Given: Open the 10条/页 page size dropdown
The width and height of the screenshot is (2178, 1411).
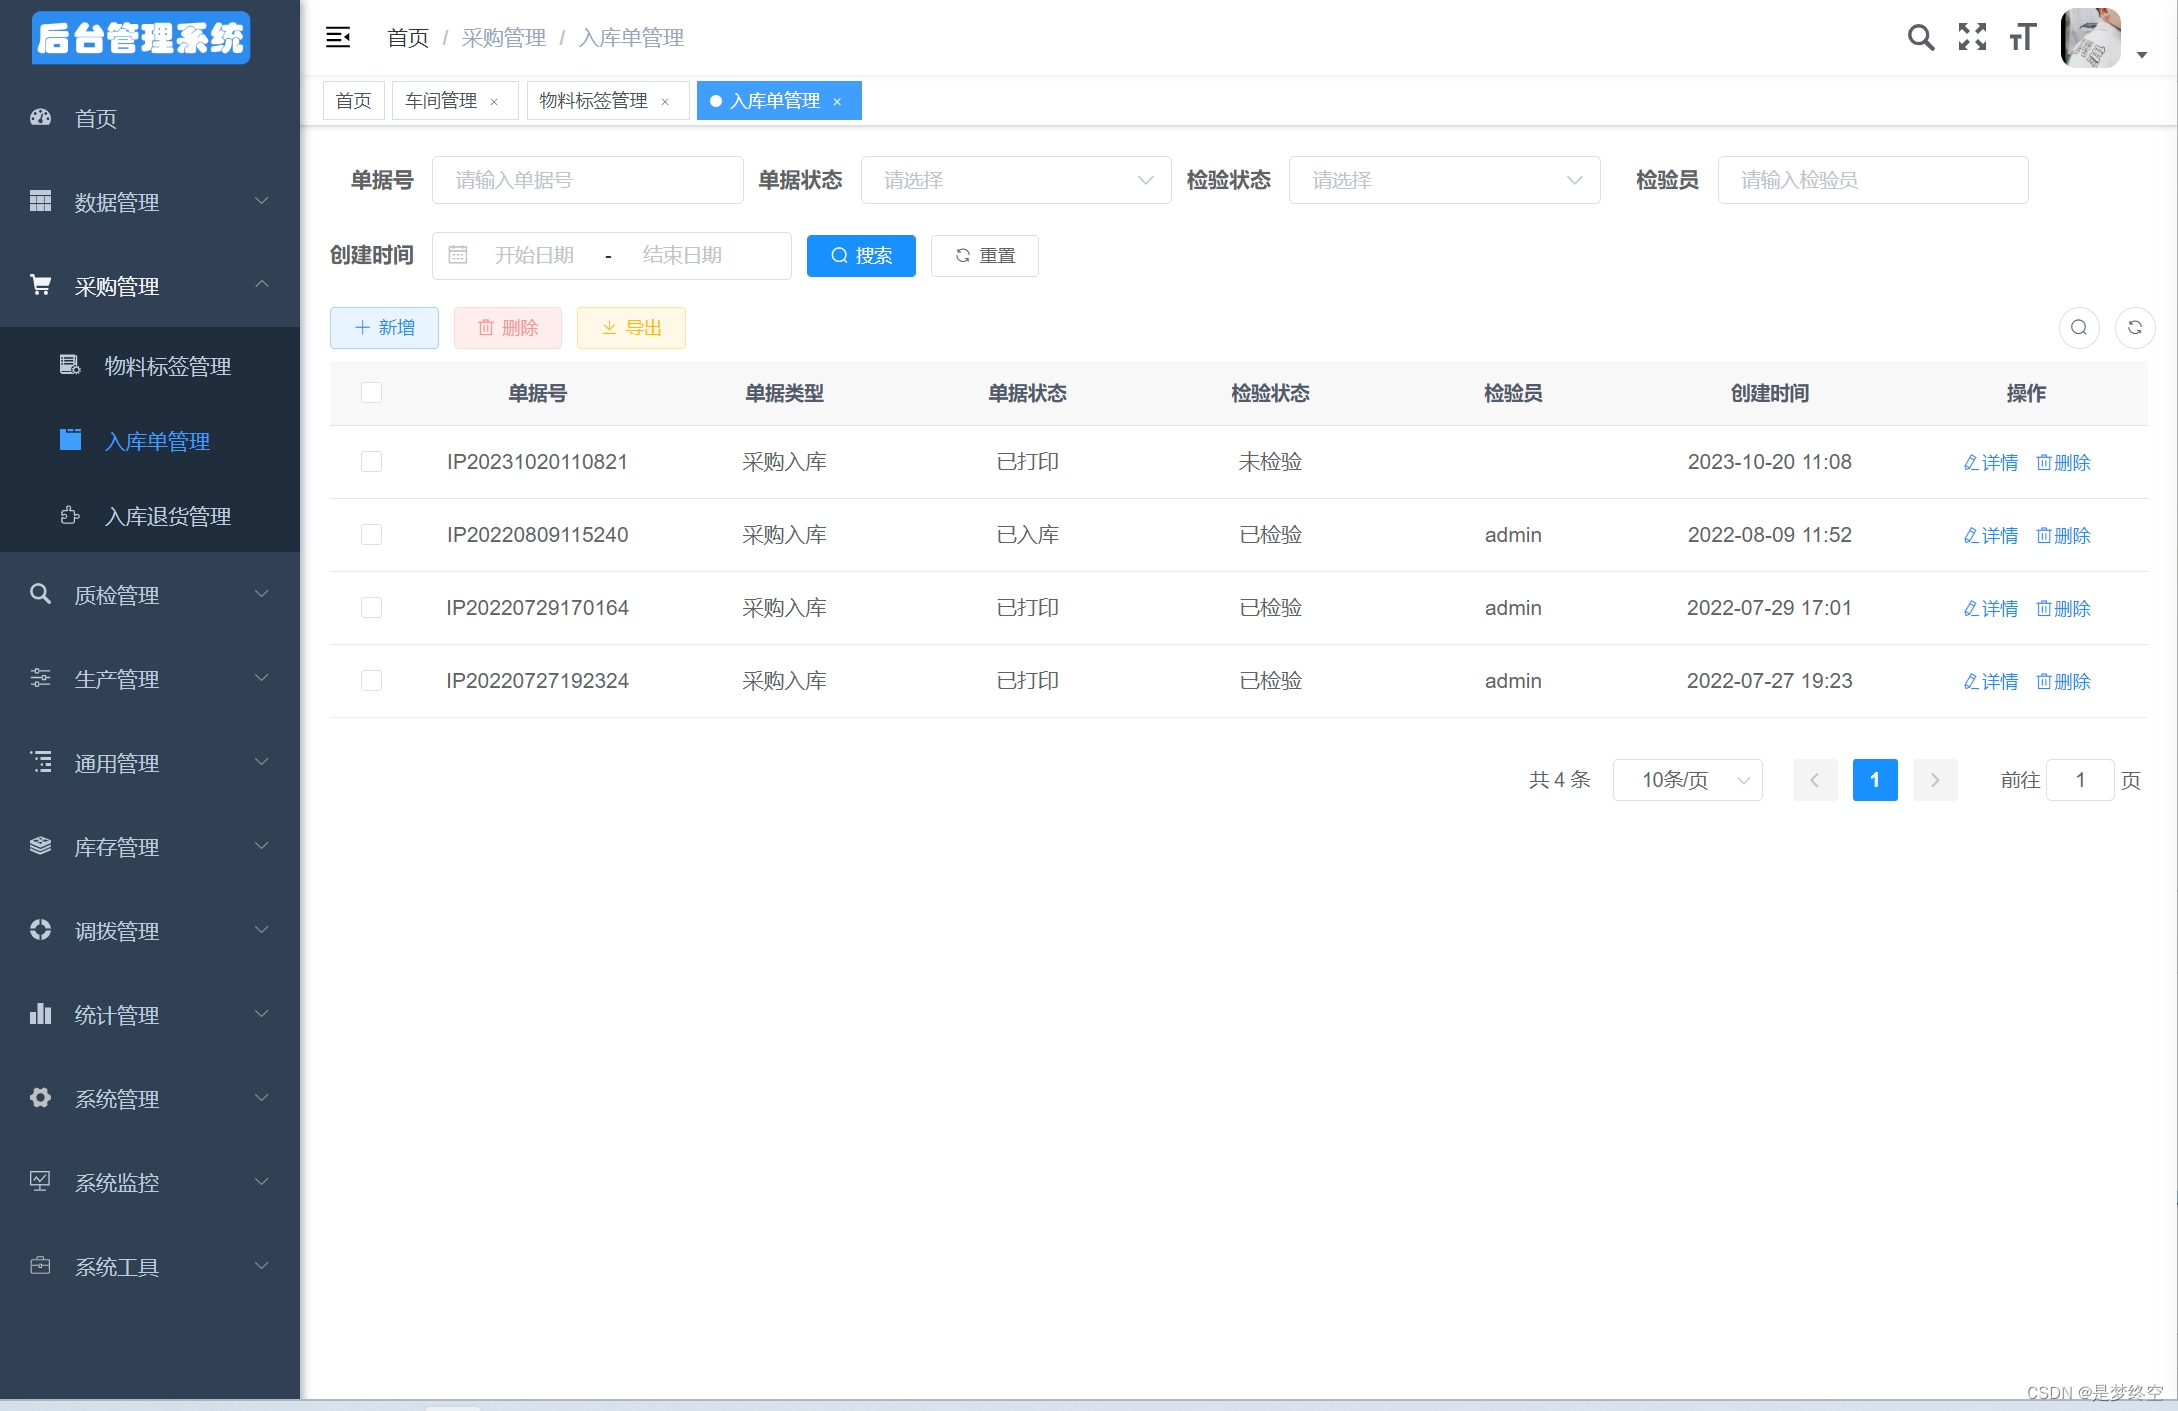Looking at the screenshot, I should click(x=1687, y=780).
